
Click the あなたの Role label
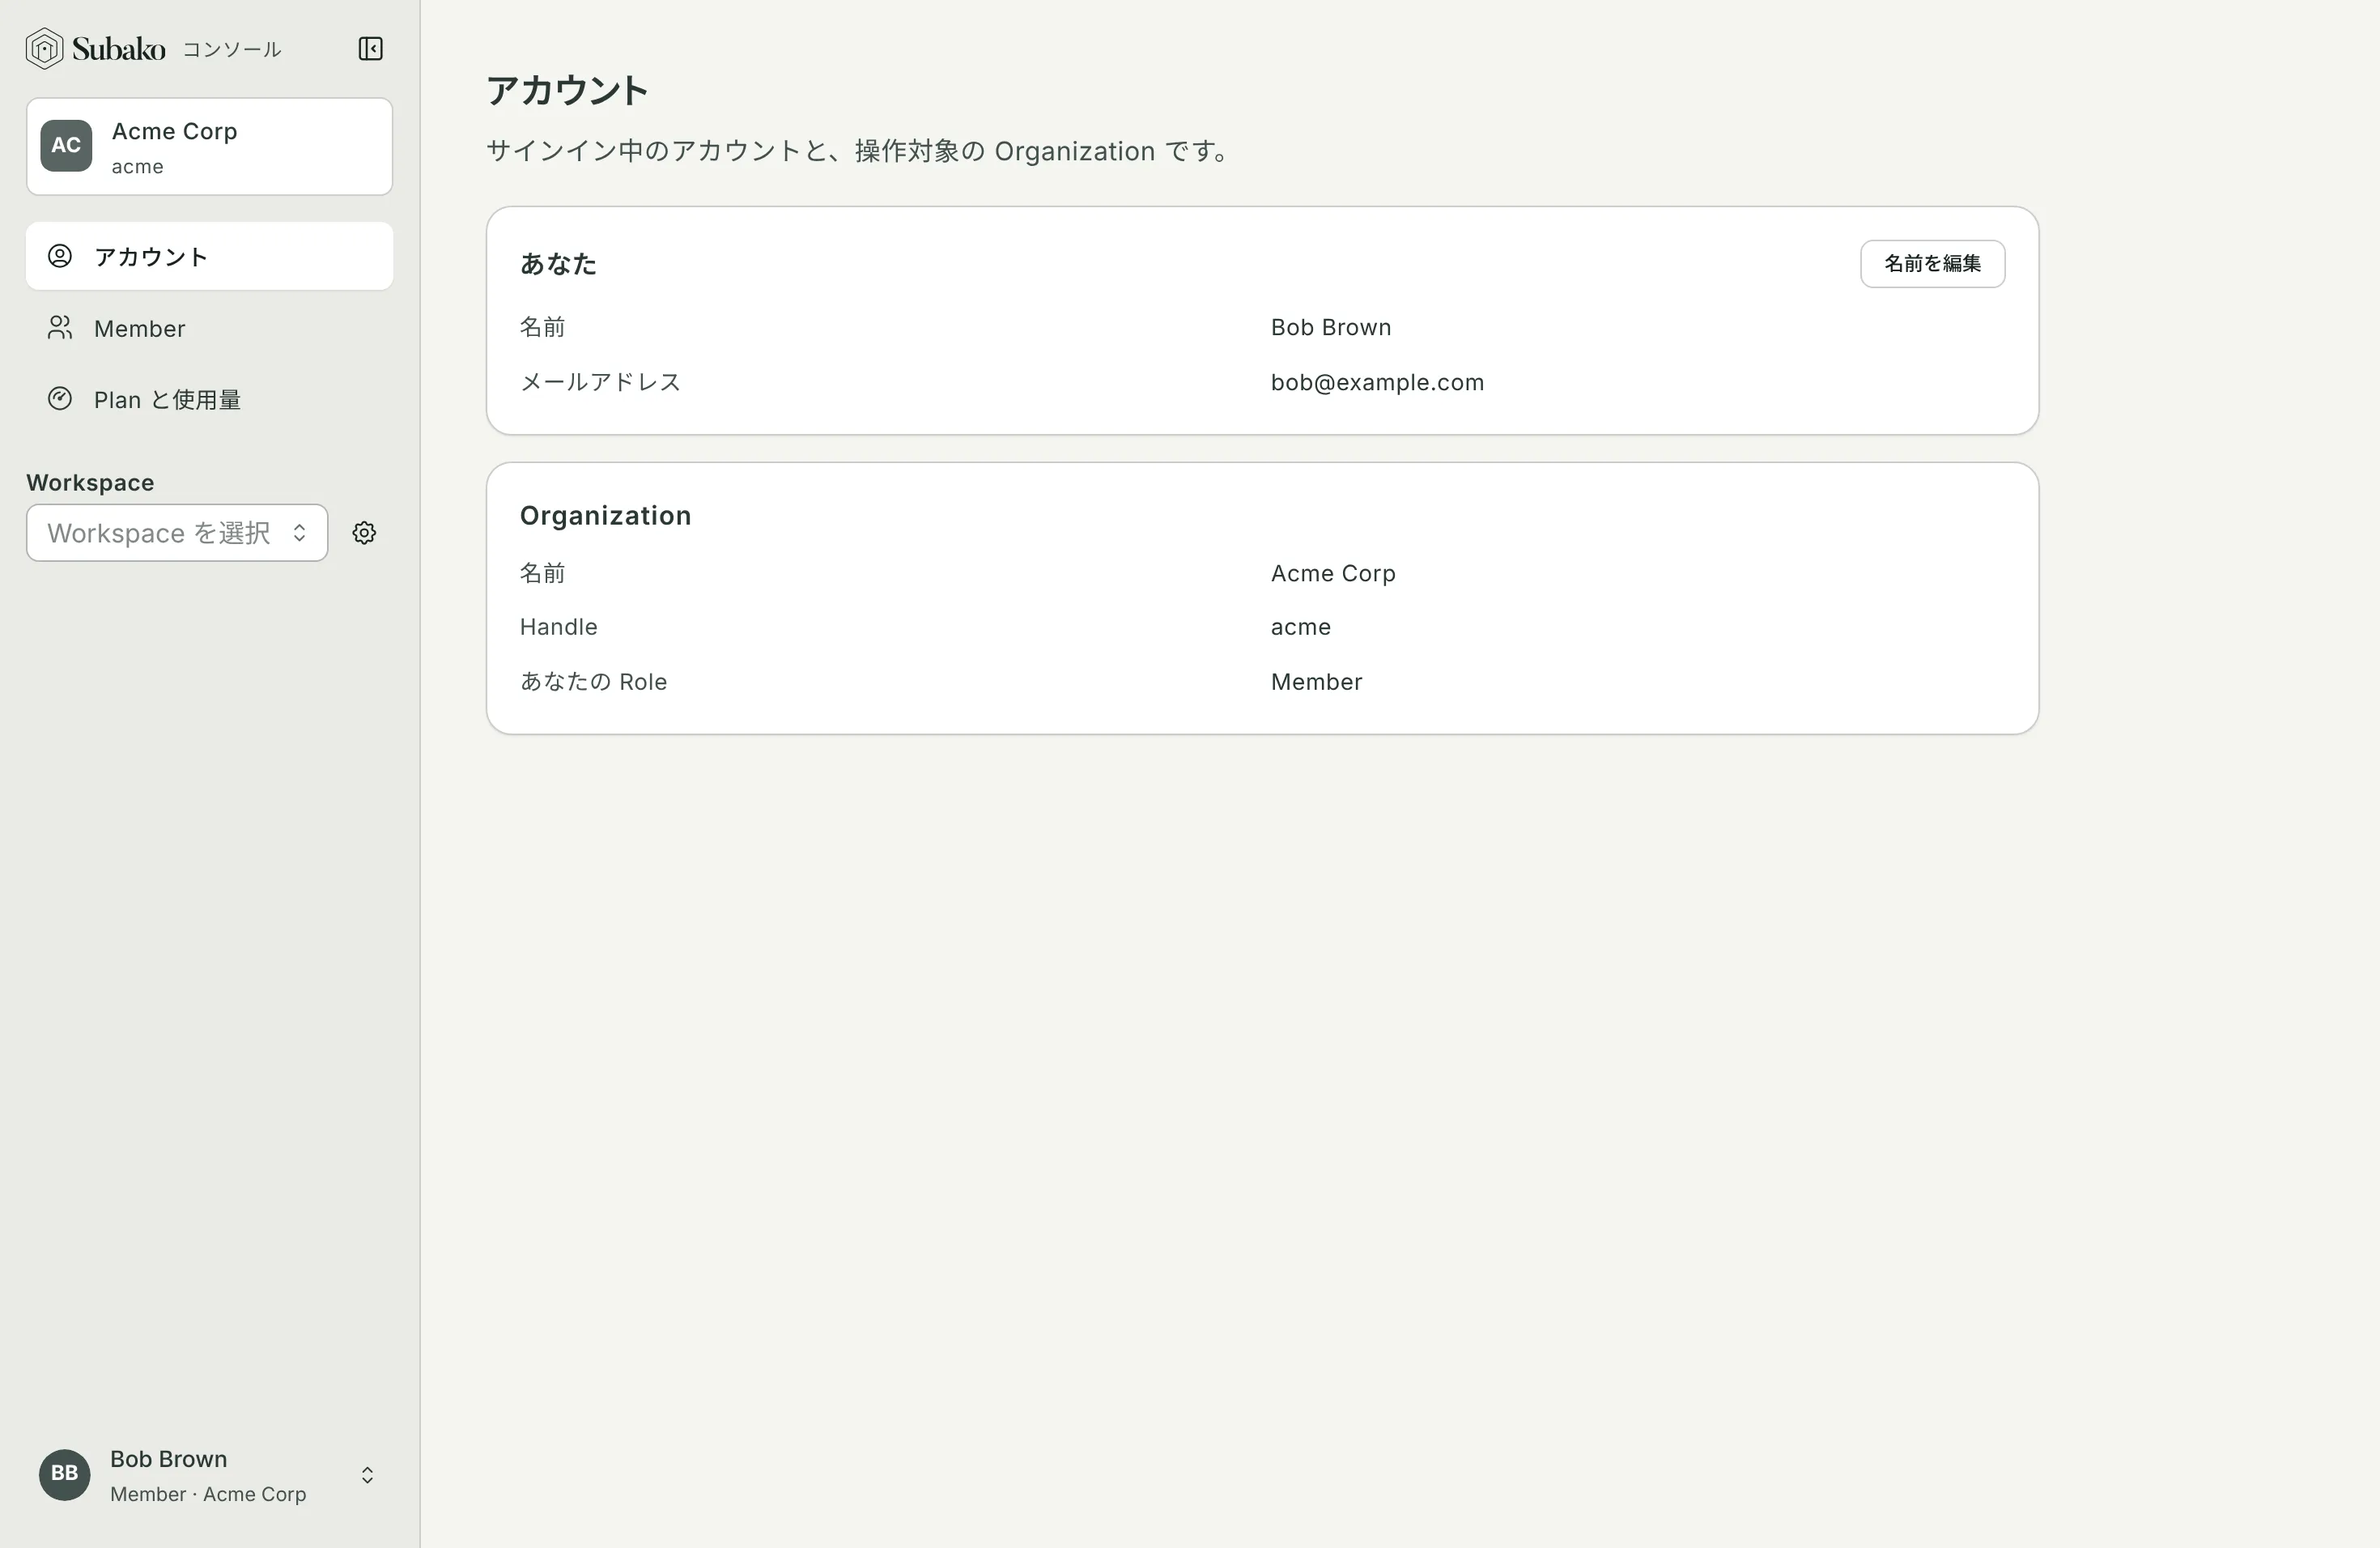pyautogui.click(x=593, y=682)
